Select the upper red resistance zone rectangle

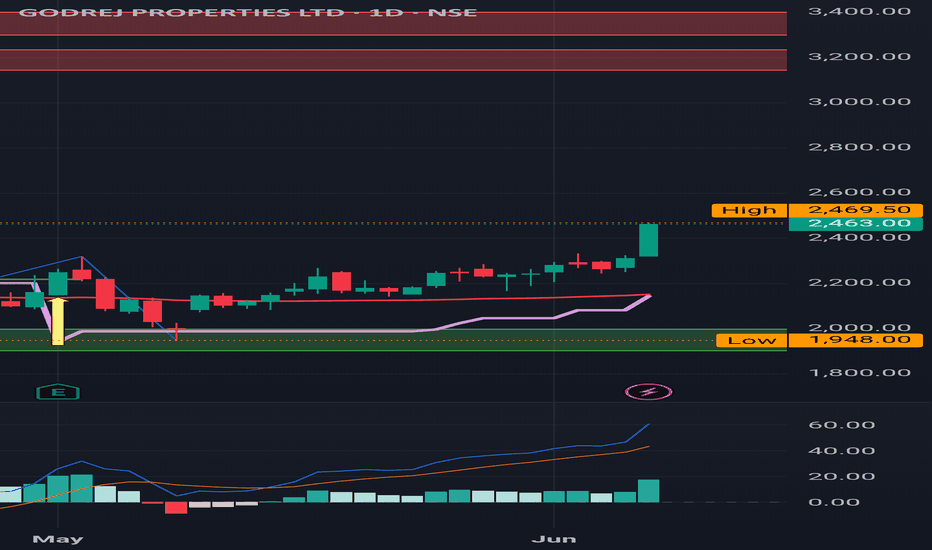(x=393, y=24)
